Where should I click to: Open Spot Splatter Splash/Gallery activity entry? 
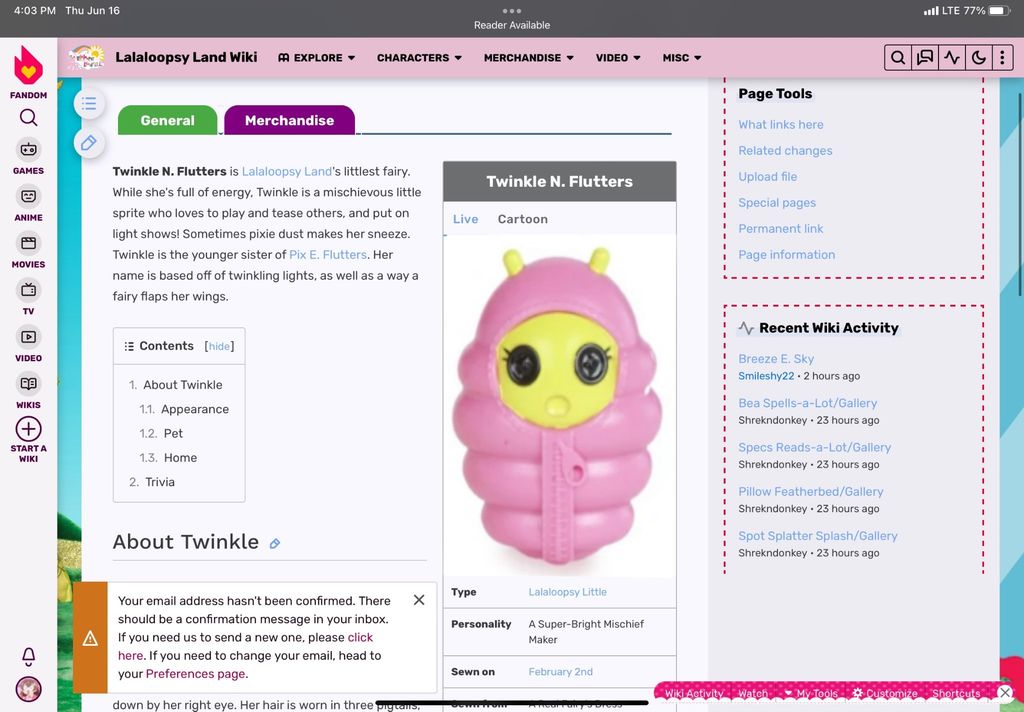[x=818, y=536]
